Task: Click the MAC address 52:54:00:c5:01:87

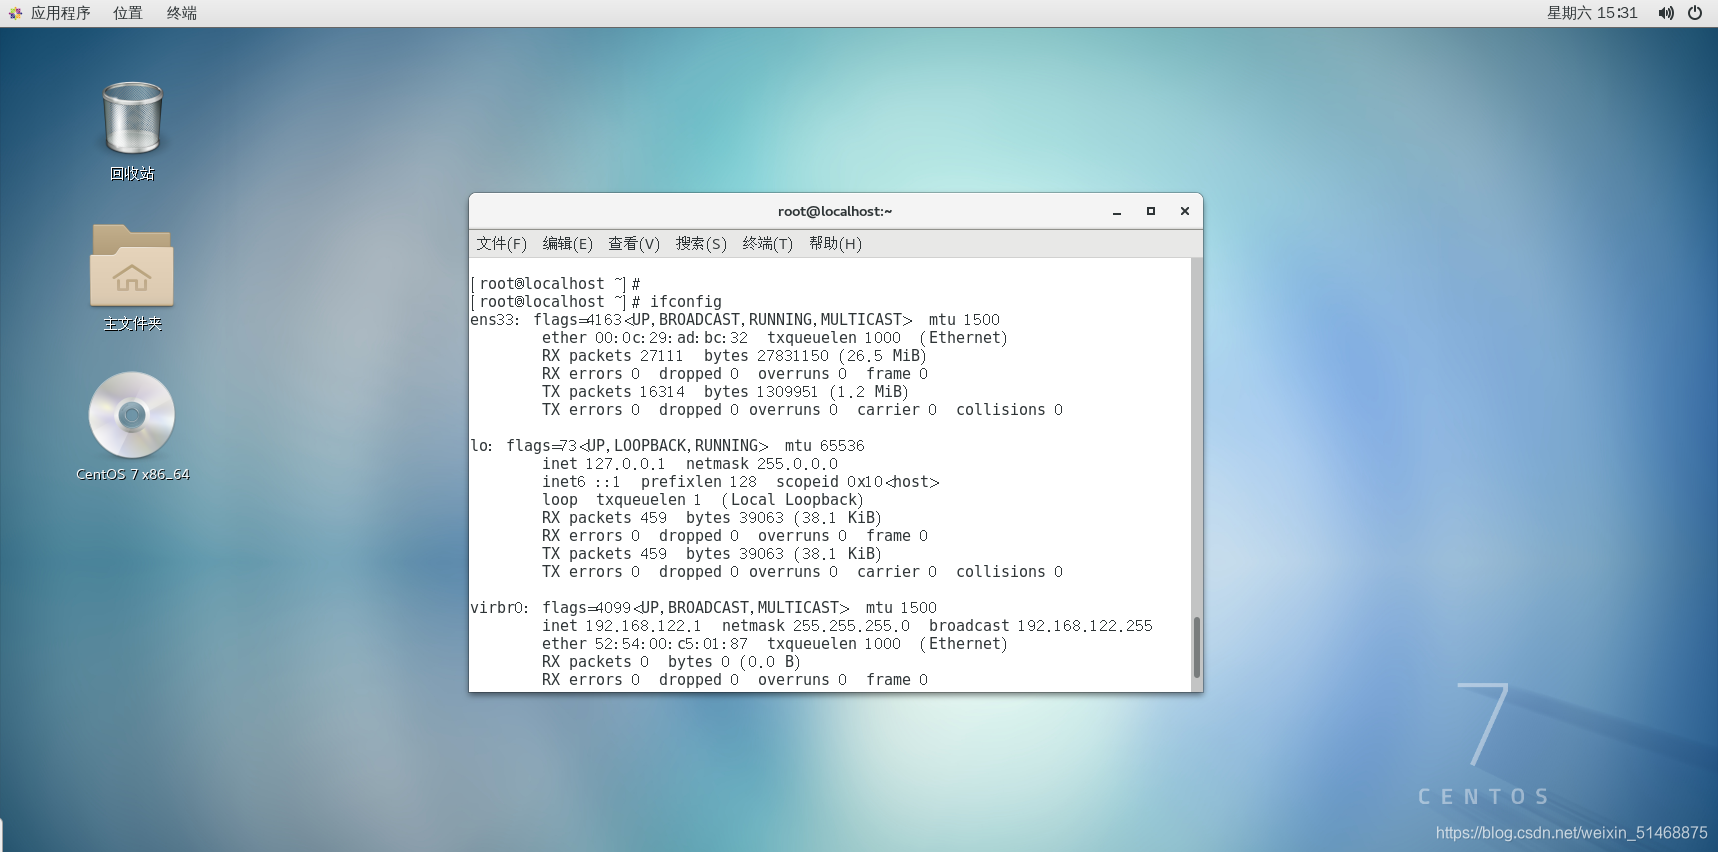Action: 671,644
